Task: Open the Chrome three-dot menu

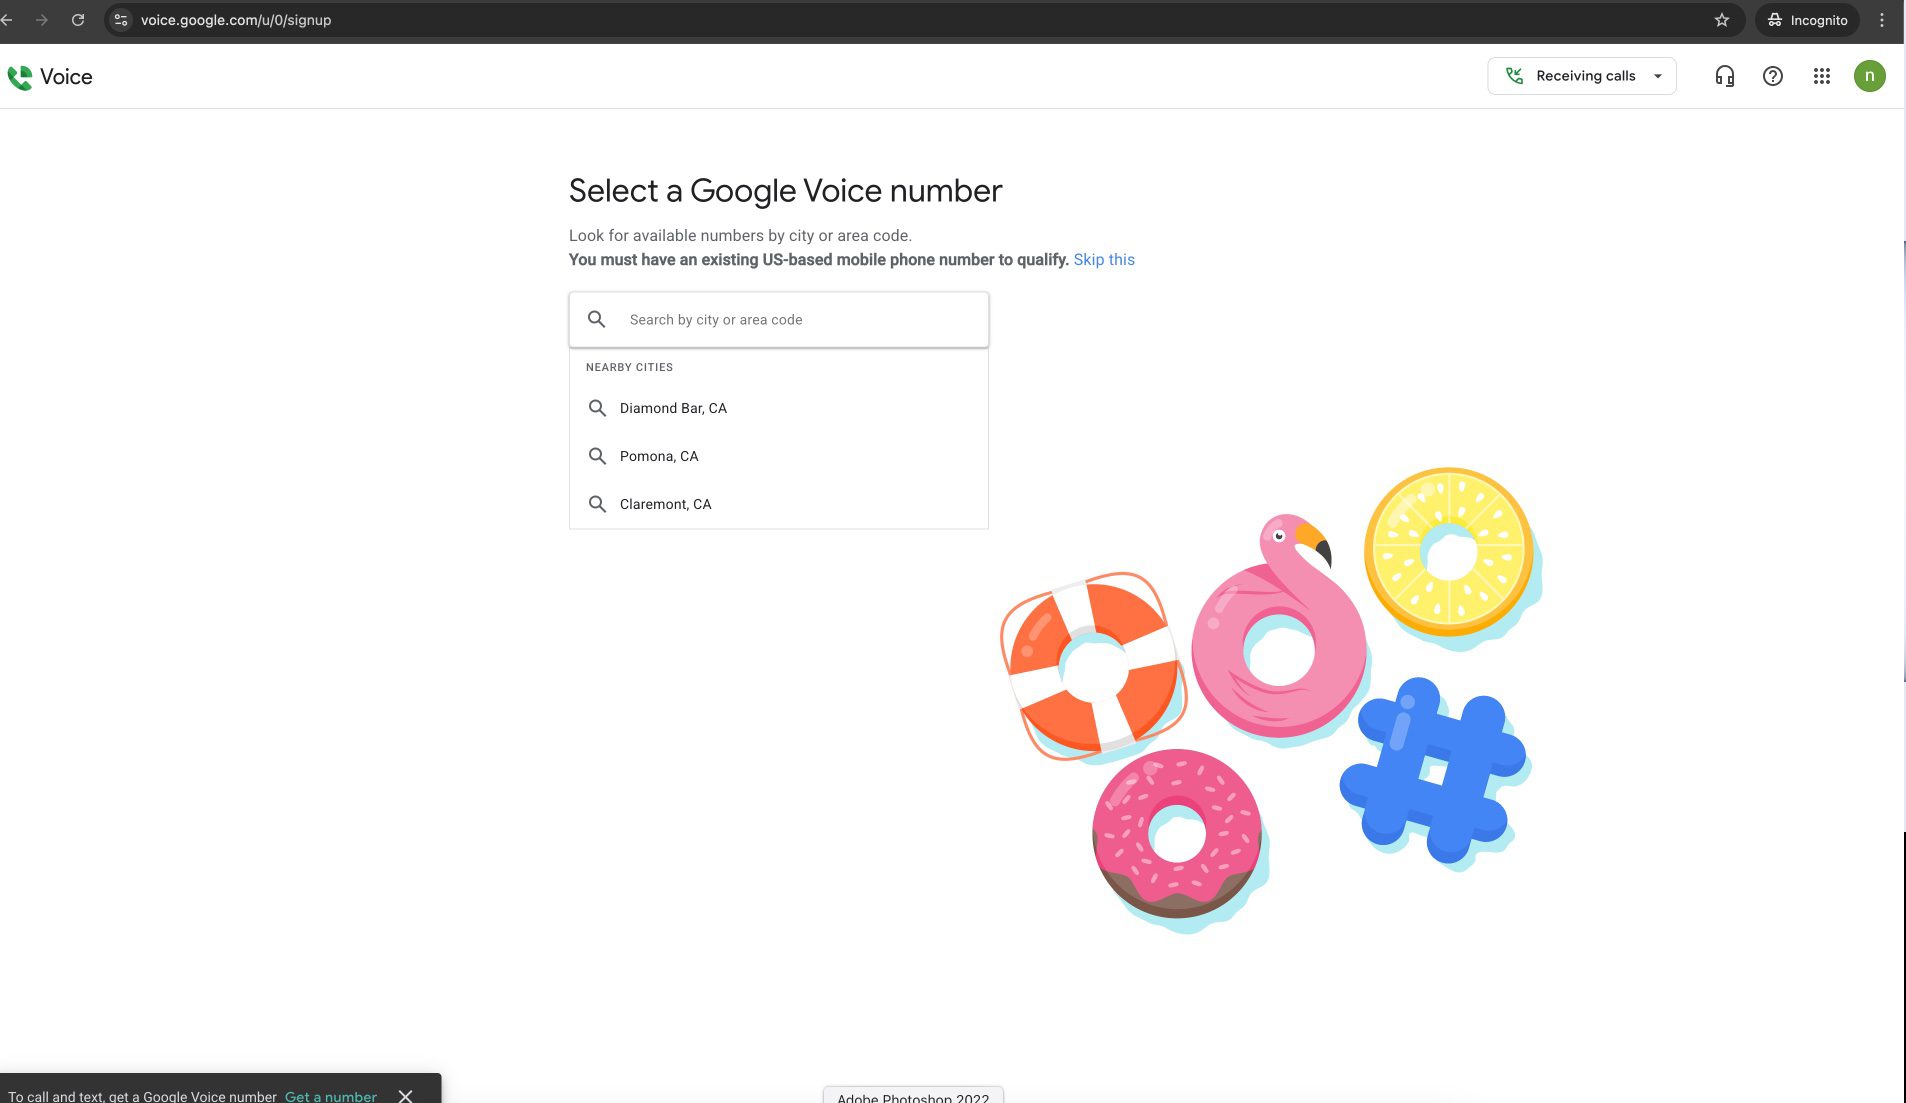Action: click(x=1881, y=20)
